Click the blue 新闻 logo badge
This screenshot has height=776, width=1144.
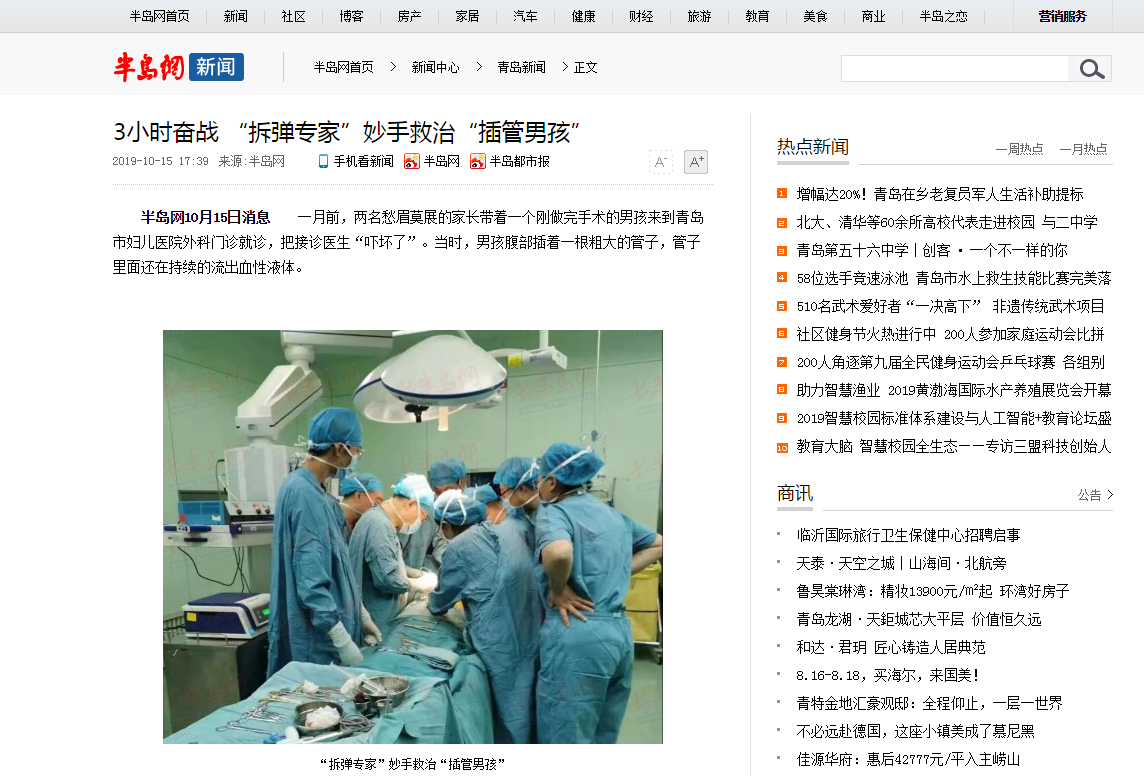point(216,67)
